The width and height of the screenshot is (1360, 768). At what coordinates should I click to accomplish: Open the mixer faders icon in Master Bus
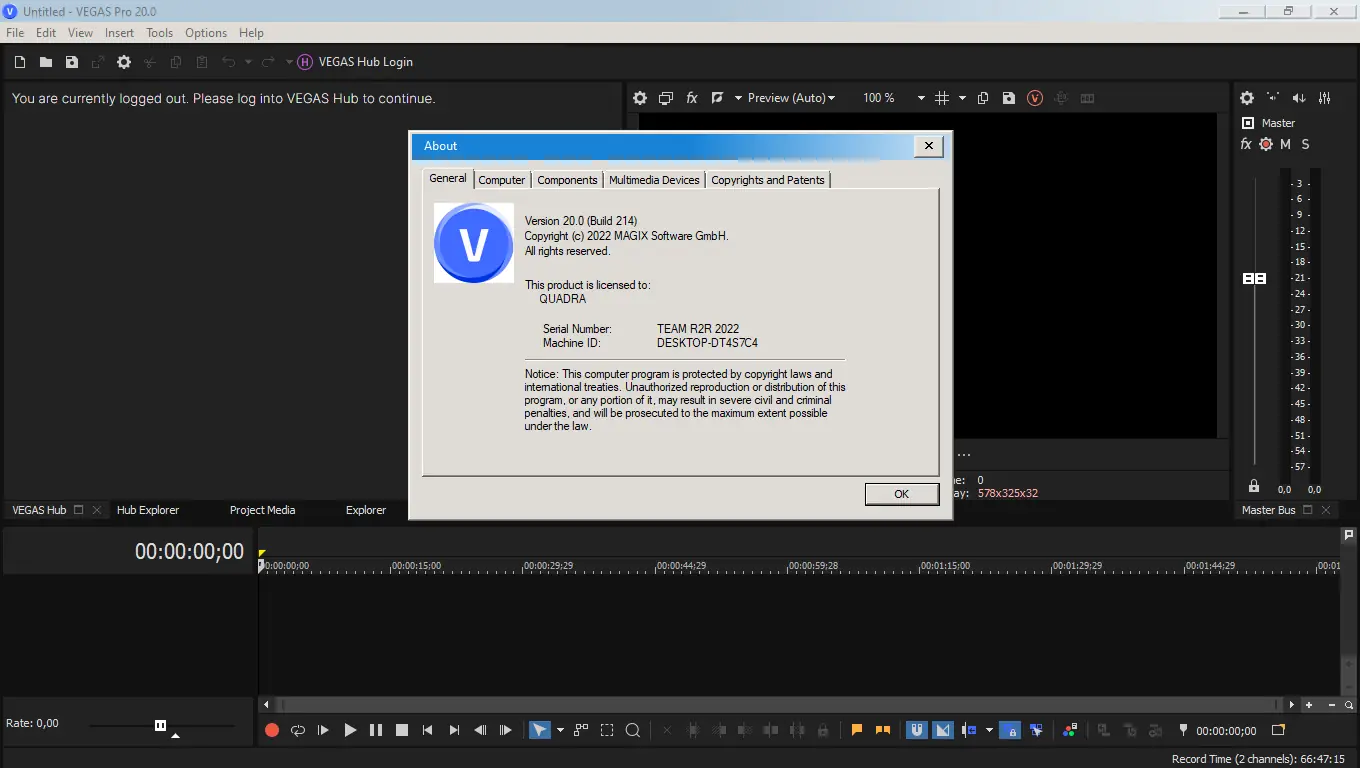point(1325,98)
